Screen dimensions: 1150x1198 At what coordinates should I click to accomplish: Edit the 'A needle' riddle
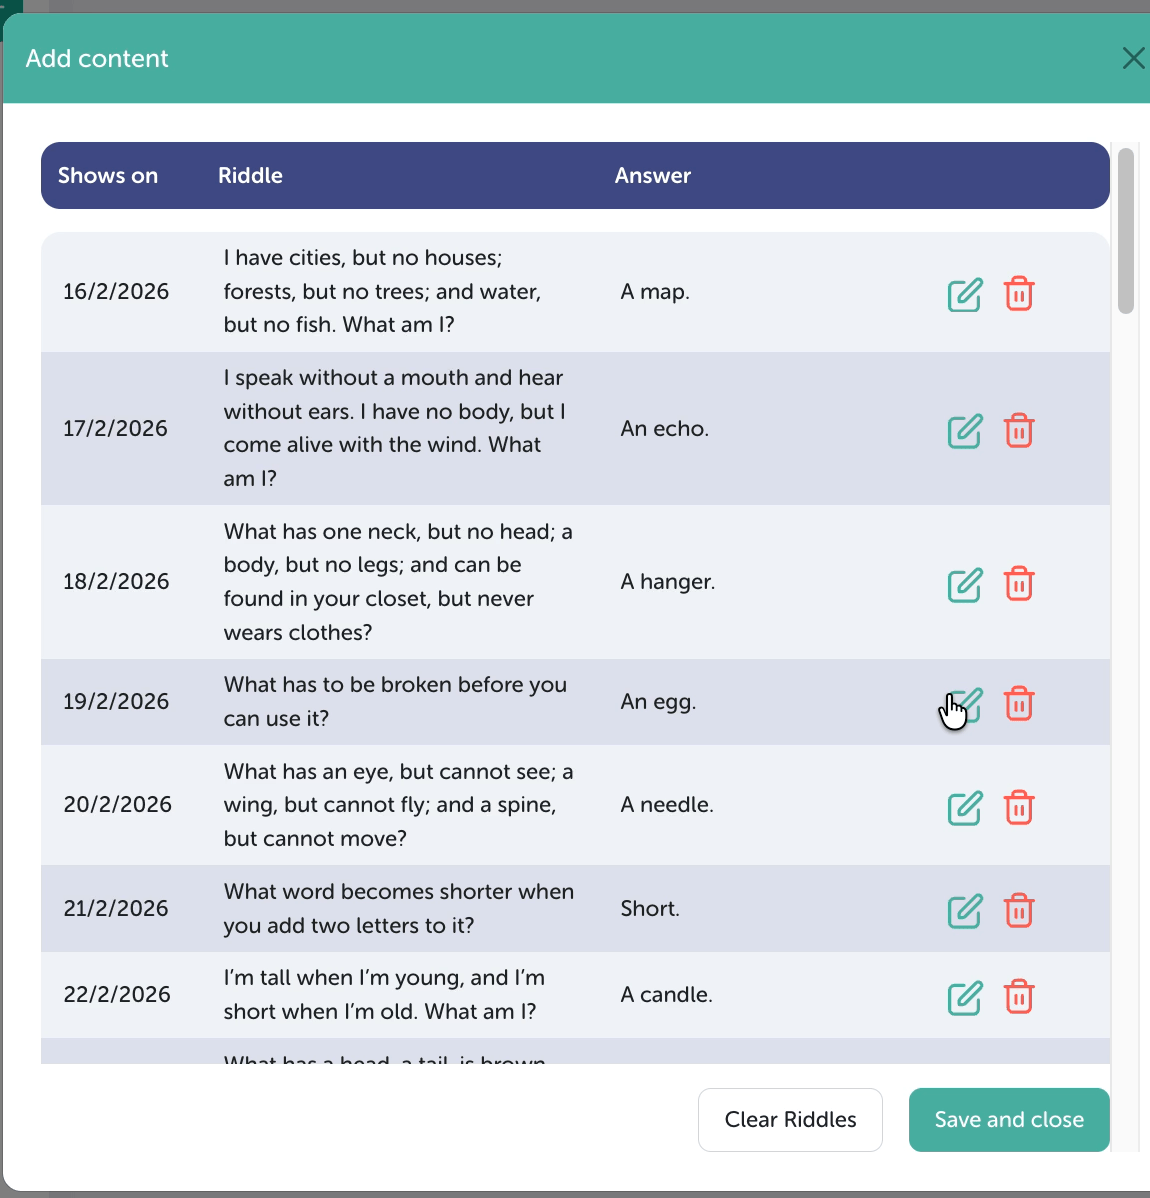965,808
